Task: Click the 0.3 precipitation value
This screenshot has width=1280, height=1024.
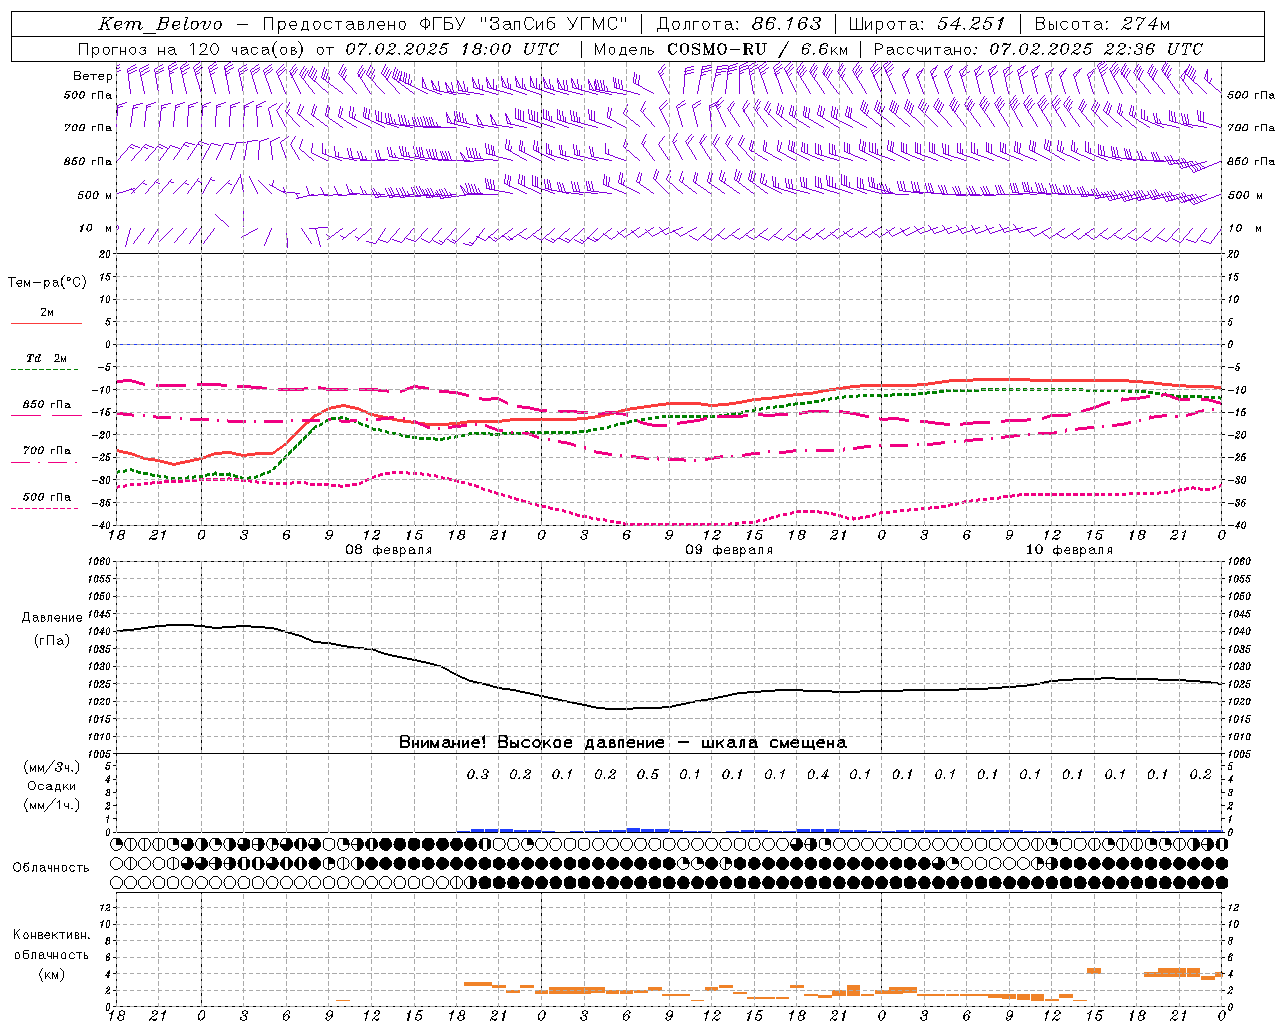Action: pos(478,774)
